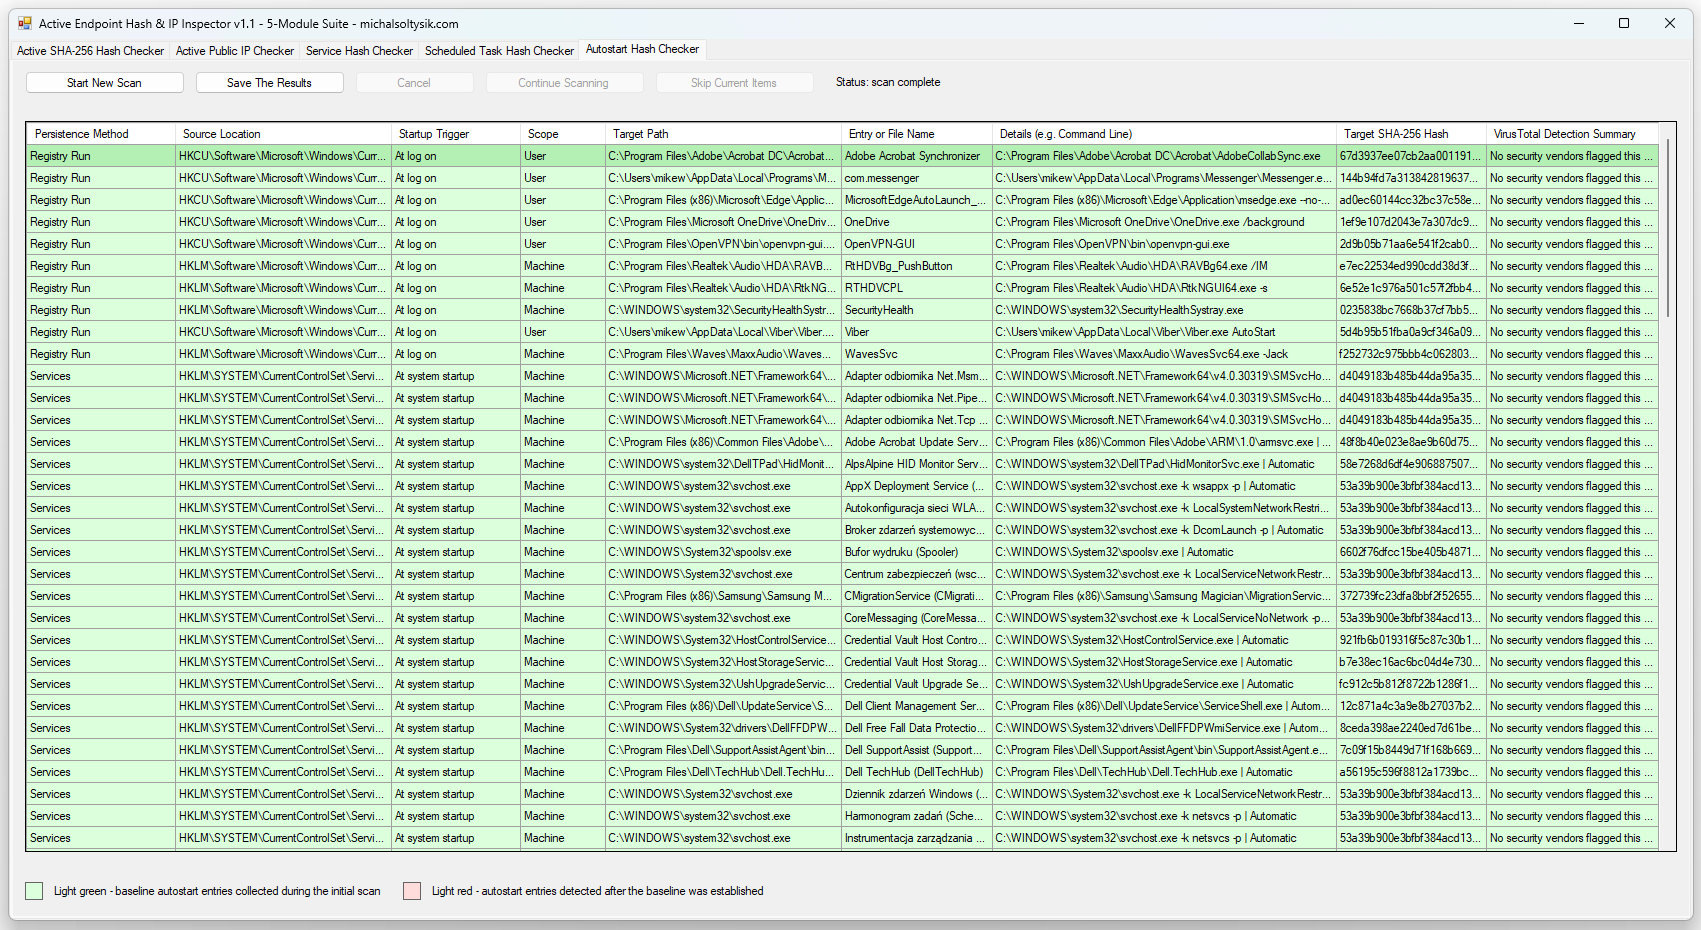Select the Service Hash Checker tab
Image resolution: width=1701 pixels, height=930 pixels.
359,51
